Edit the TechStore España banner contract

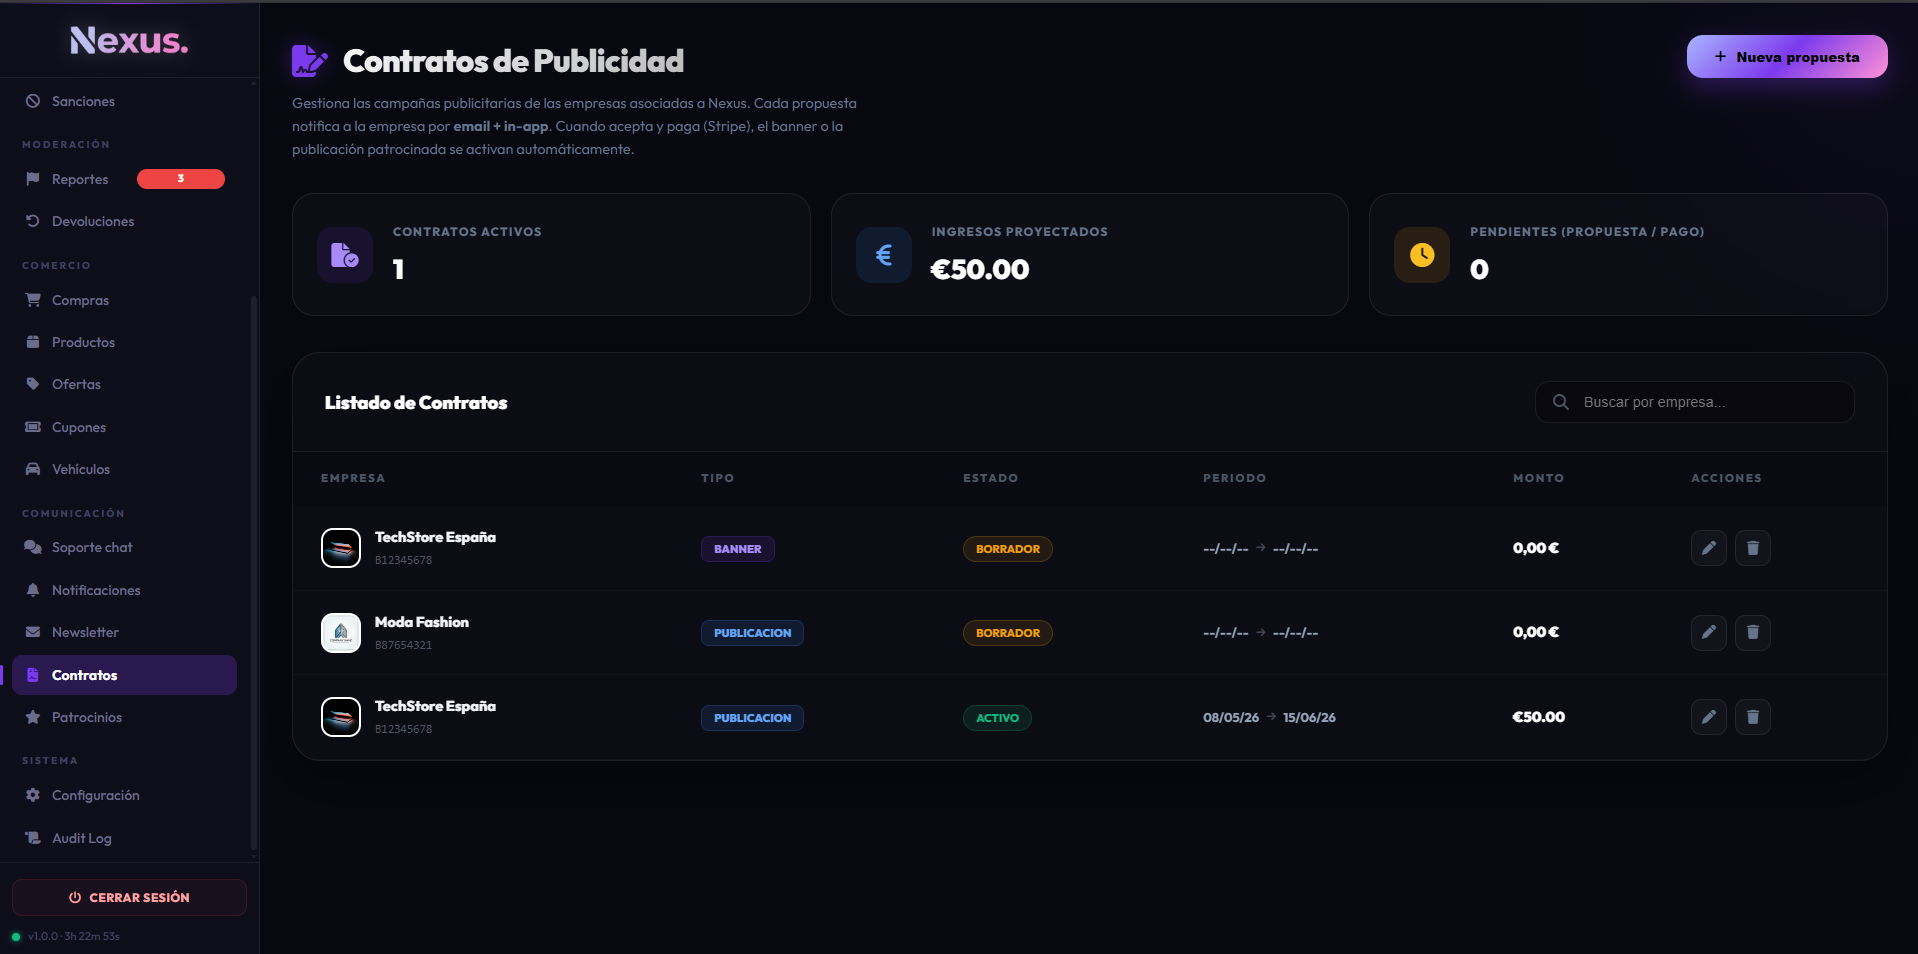(x=1709, y=548)
